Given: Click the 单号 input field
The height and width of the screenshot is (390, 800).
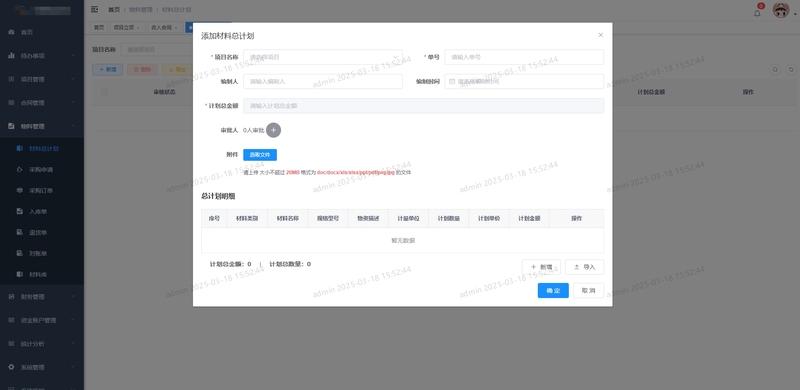Looking at the screenshot, I should click(x=524, y=57).
